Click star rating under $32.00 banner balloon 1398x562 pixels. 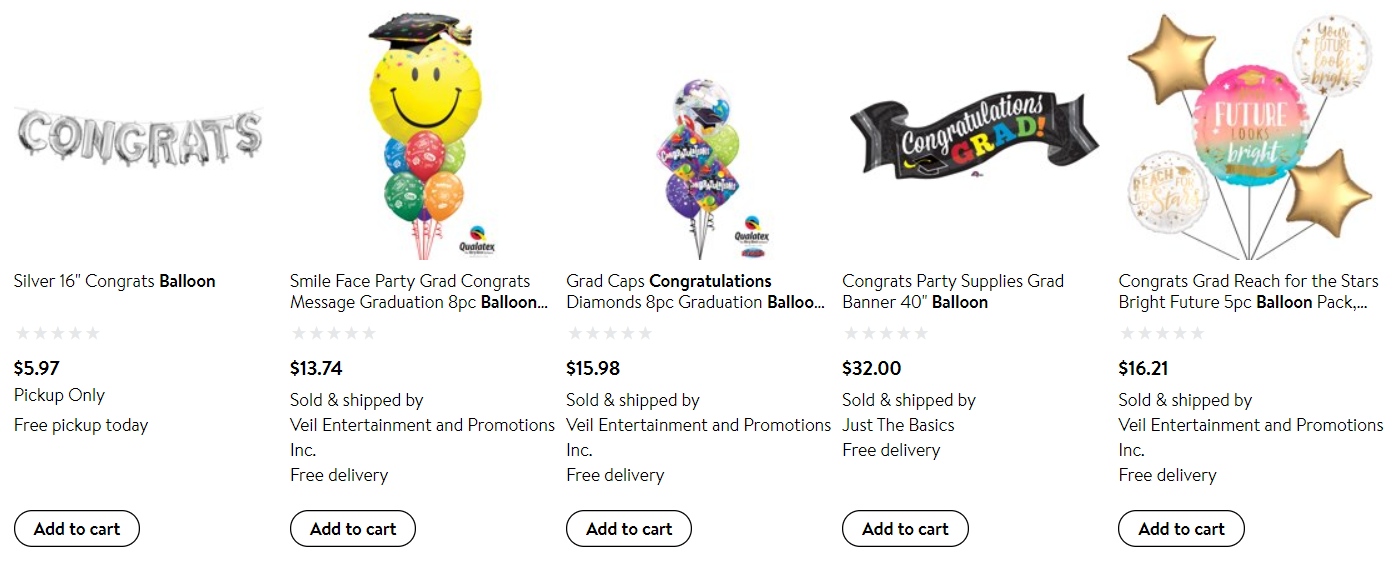886,333
